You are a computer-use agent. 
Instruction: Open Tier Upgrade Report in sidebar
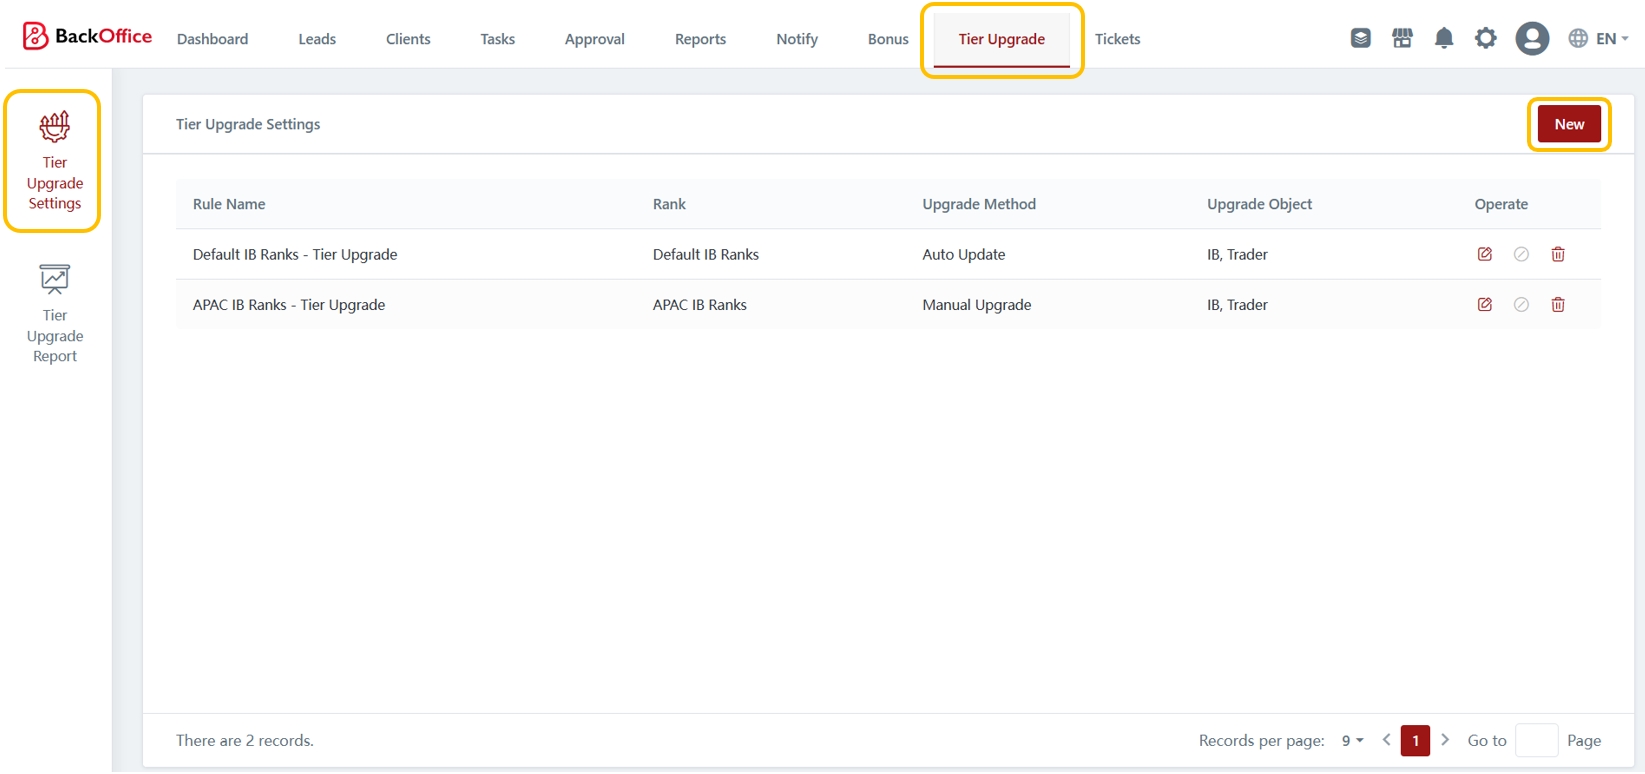pos(54,314)
